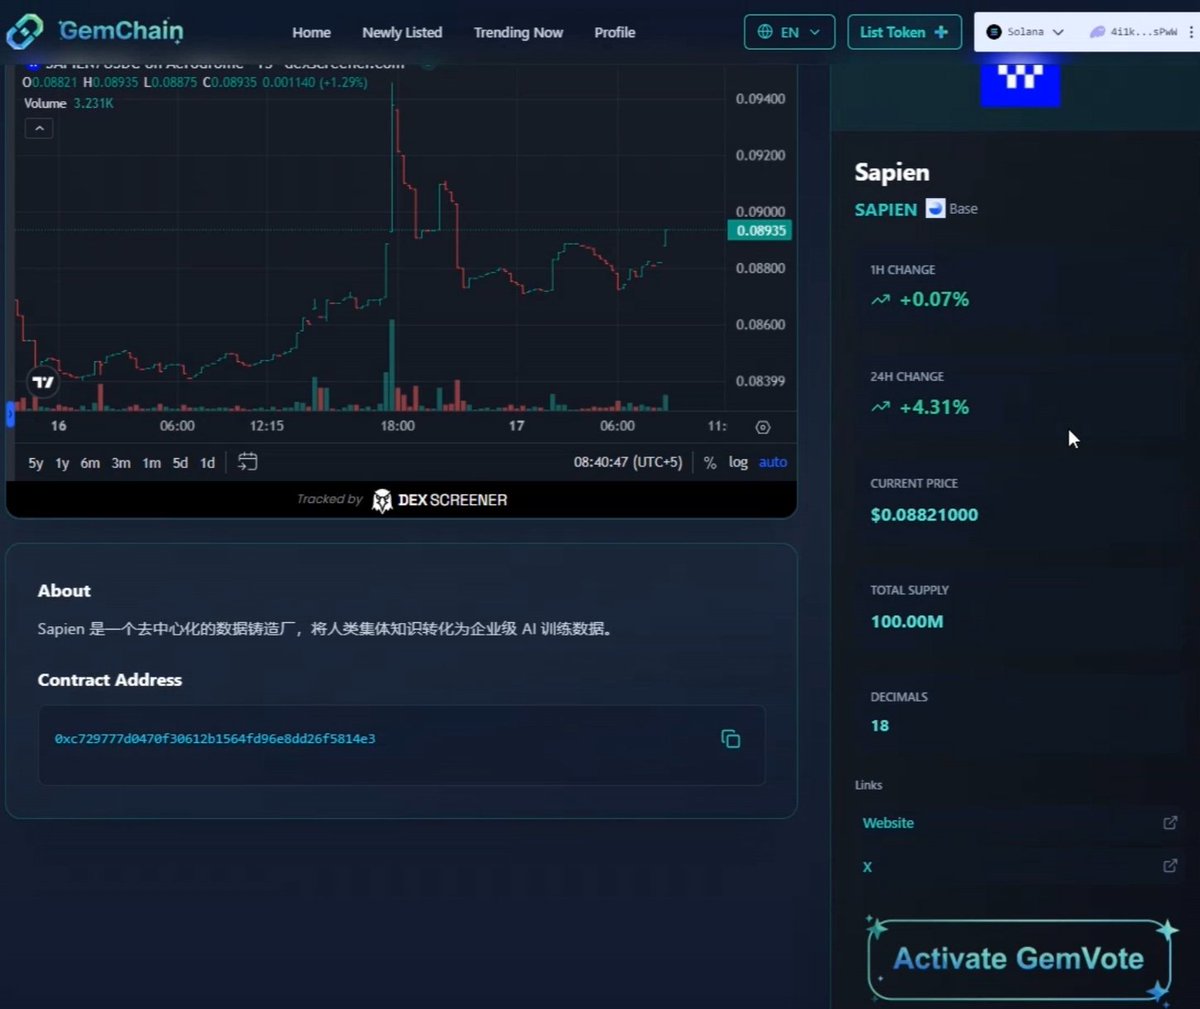Toggle percent scale on chart
The width and height of the screenshot is (1200, 1009).
(x=710, y=463)
